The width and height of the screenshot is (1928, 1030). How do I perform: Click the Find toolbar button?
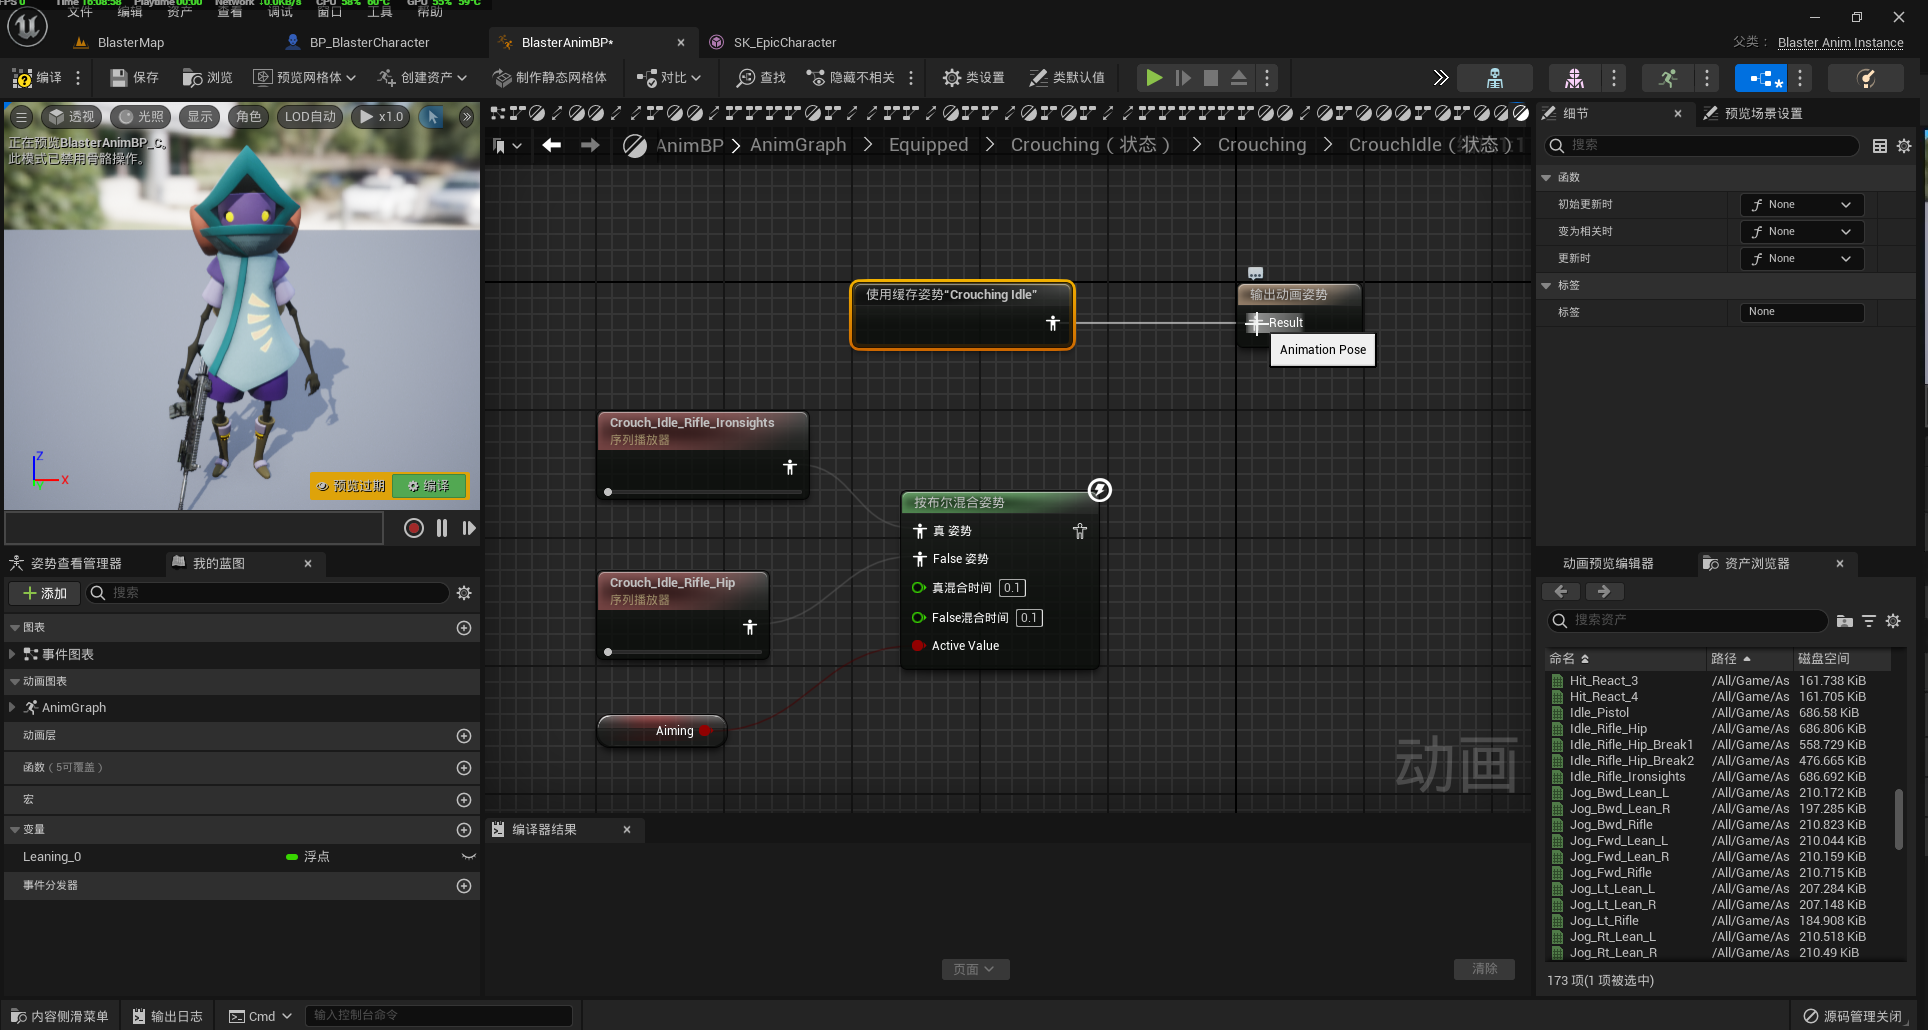pyautogui.click(x=761, y=77)
